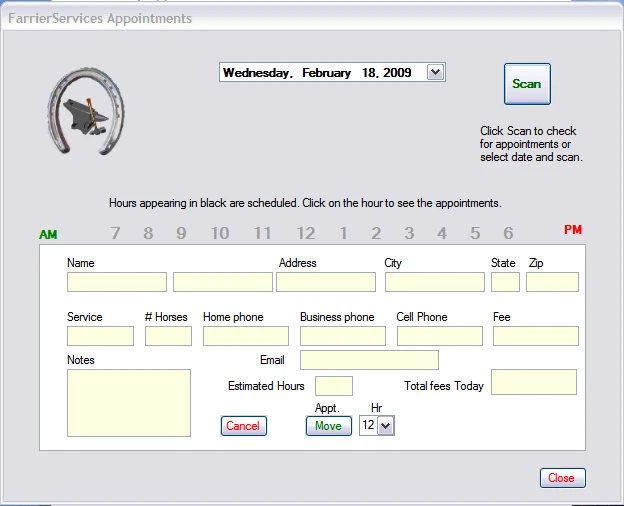This screenshot has width=624, height=506.
Task: Click the Business phone field
Action: pyautogui.click(x=343, y=336)
